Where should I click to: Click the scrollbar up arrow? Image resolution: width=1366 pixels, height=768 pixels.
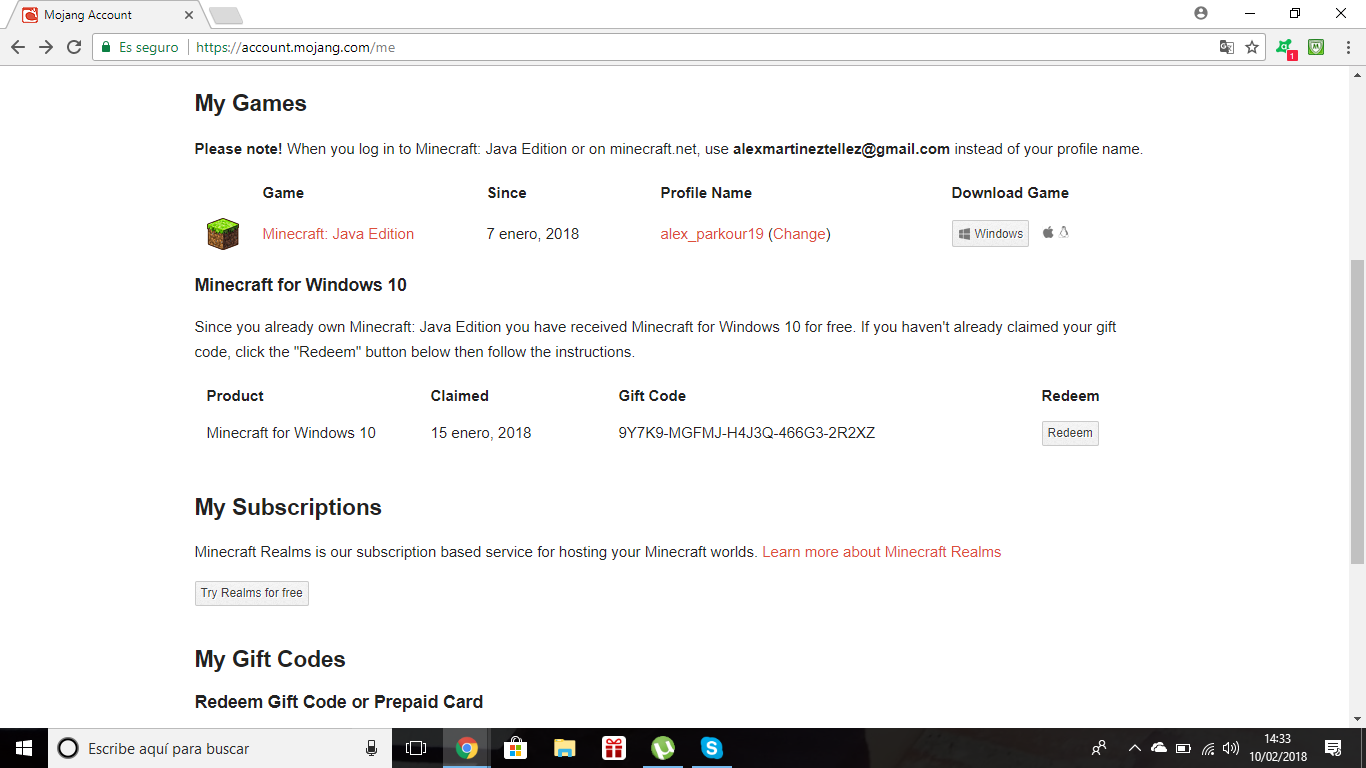click(x=1357, y=76)
